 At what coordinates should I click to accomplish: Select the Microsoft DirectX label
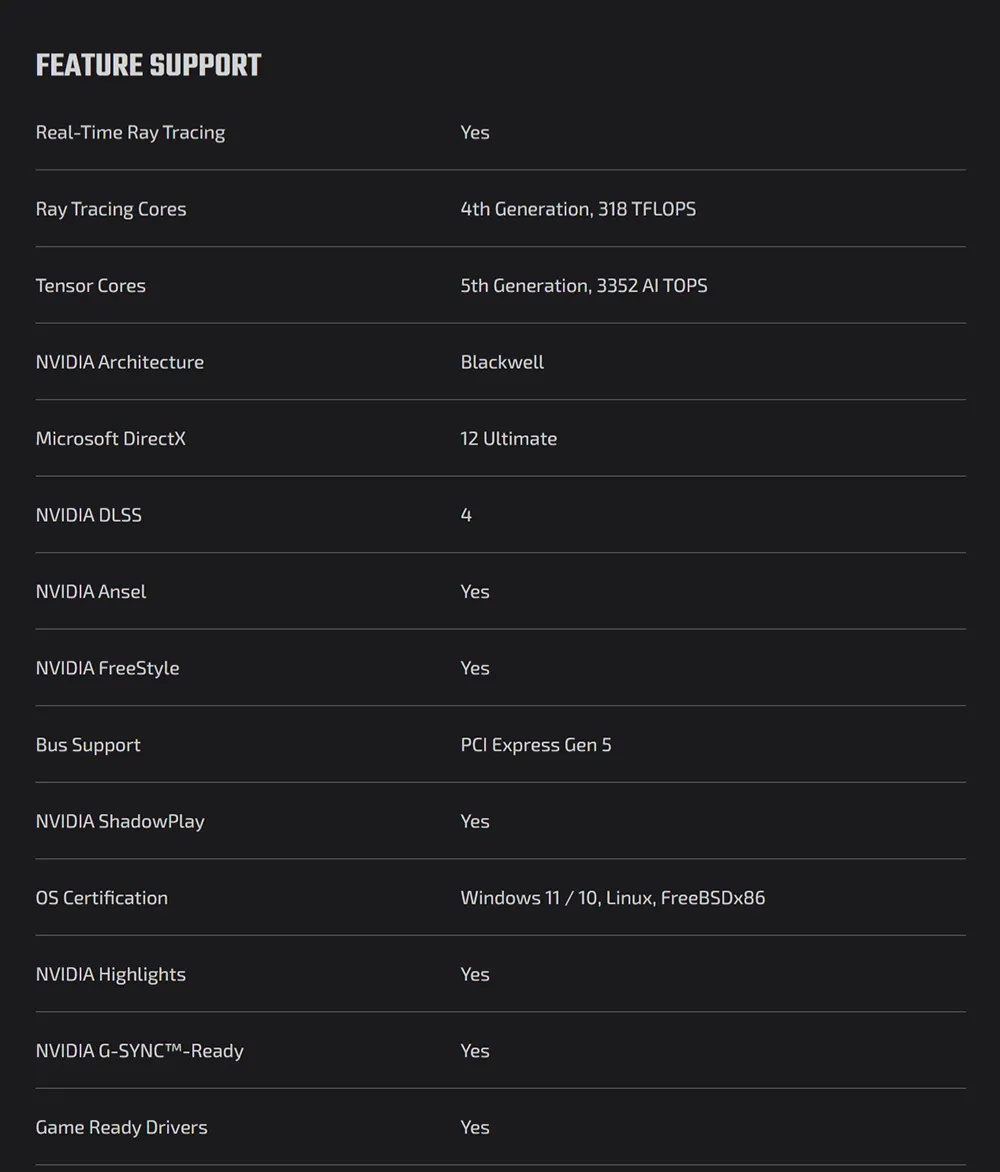(x=111, y=439)
